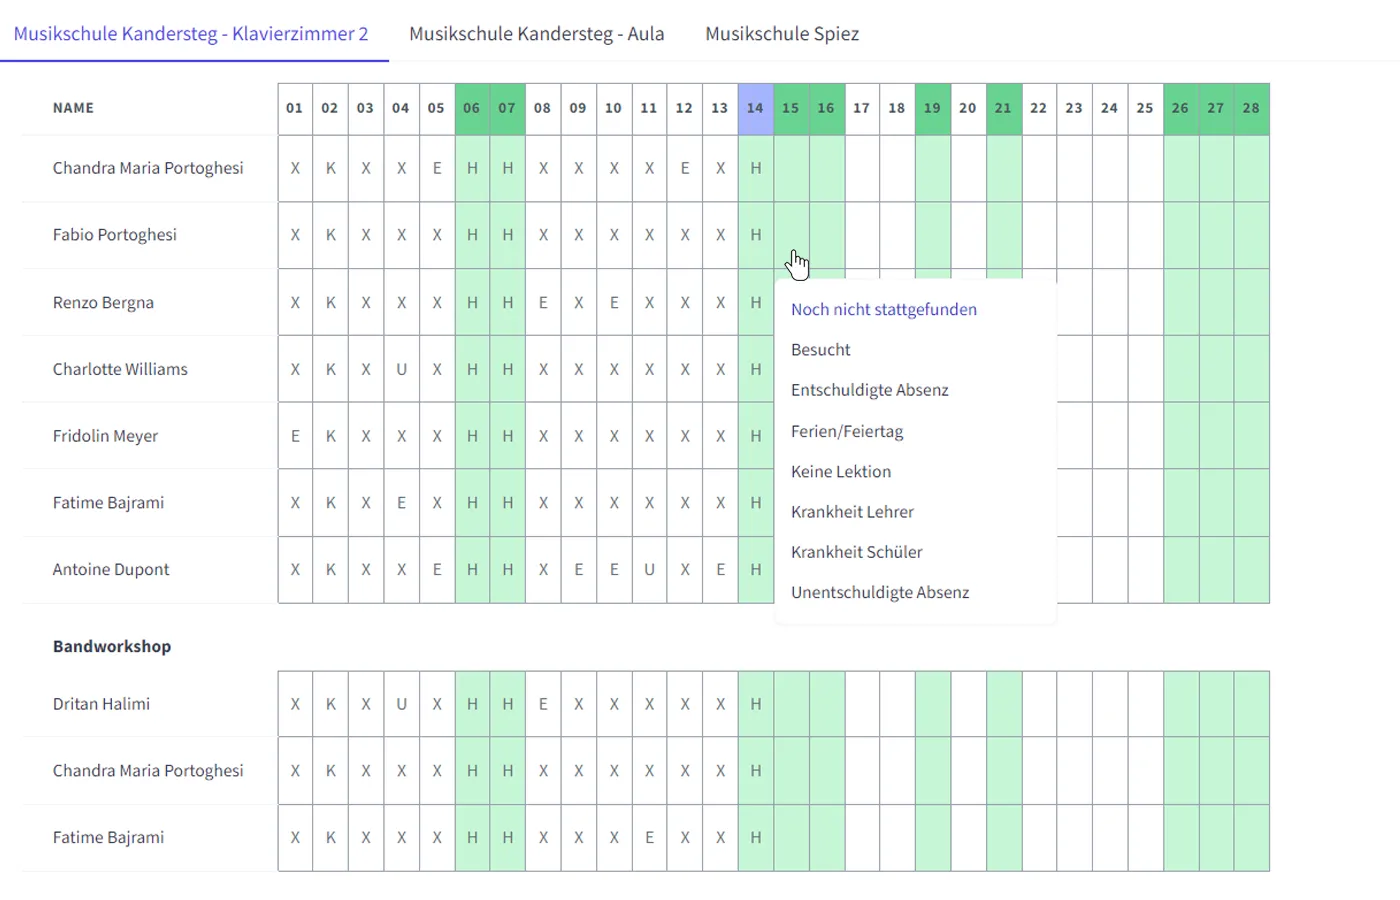Open the Musikschule Spiez tab
The image size is (1400, 900).
click(781, 34)
